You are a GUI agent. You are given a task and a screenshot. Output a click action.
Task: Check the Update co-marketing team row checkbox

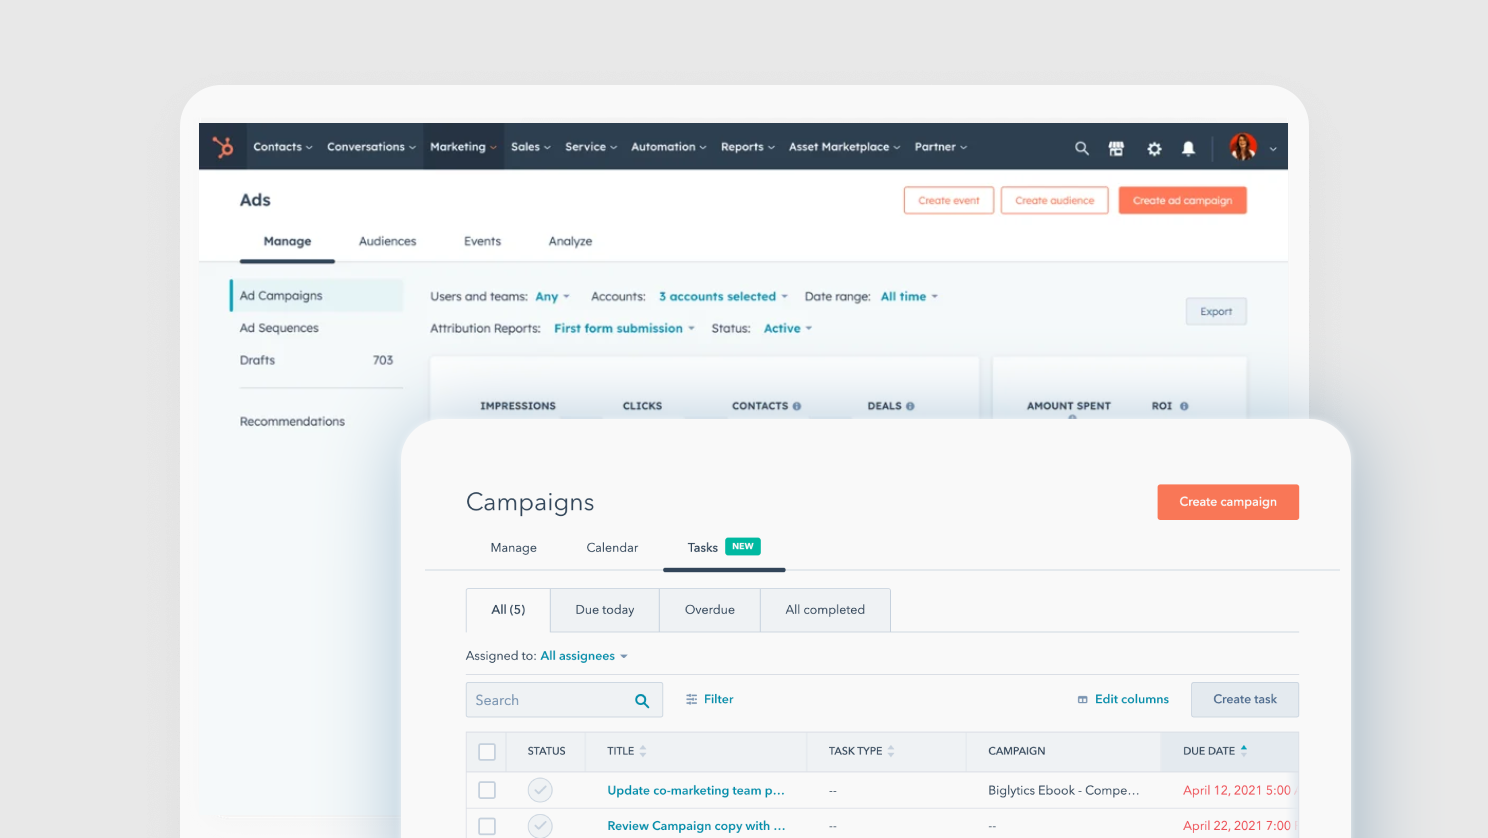click(487, 790)
